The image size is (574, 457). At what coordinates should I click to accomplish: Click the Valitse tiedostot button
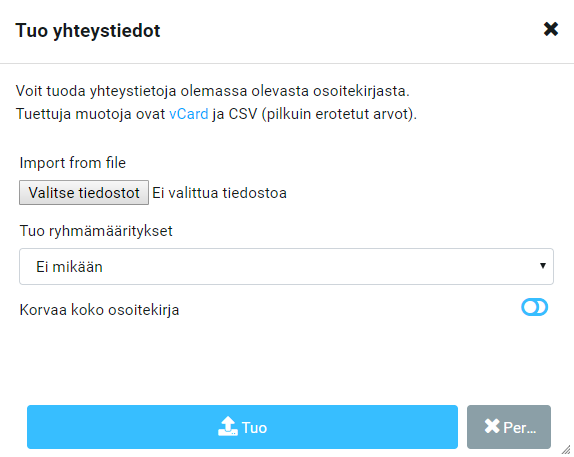[84, 193]
